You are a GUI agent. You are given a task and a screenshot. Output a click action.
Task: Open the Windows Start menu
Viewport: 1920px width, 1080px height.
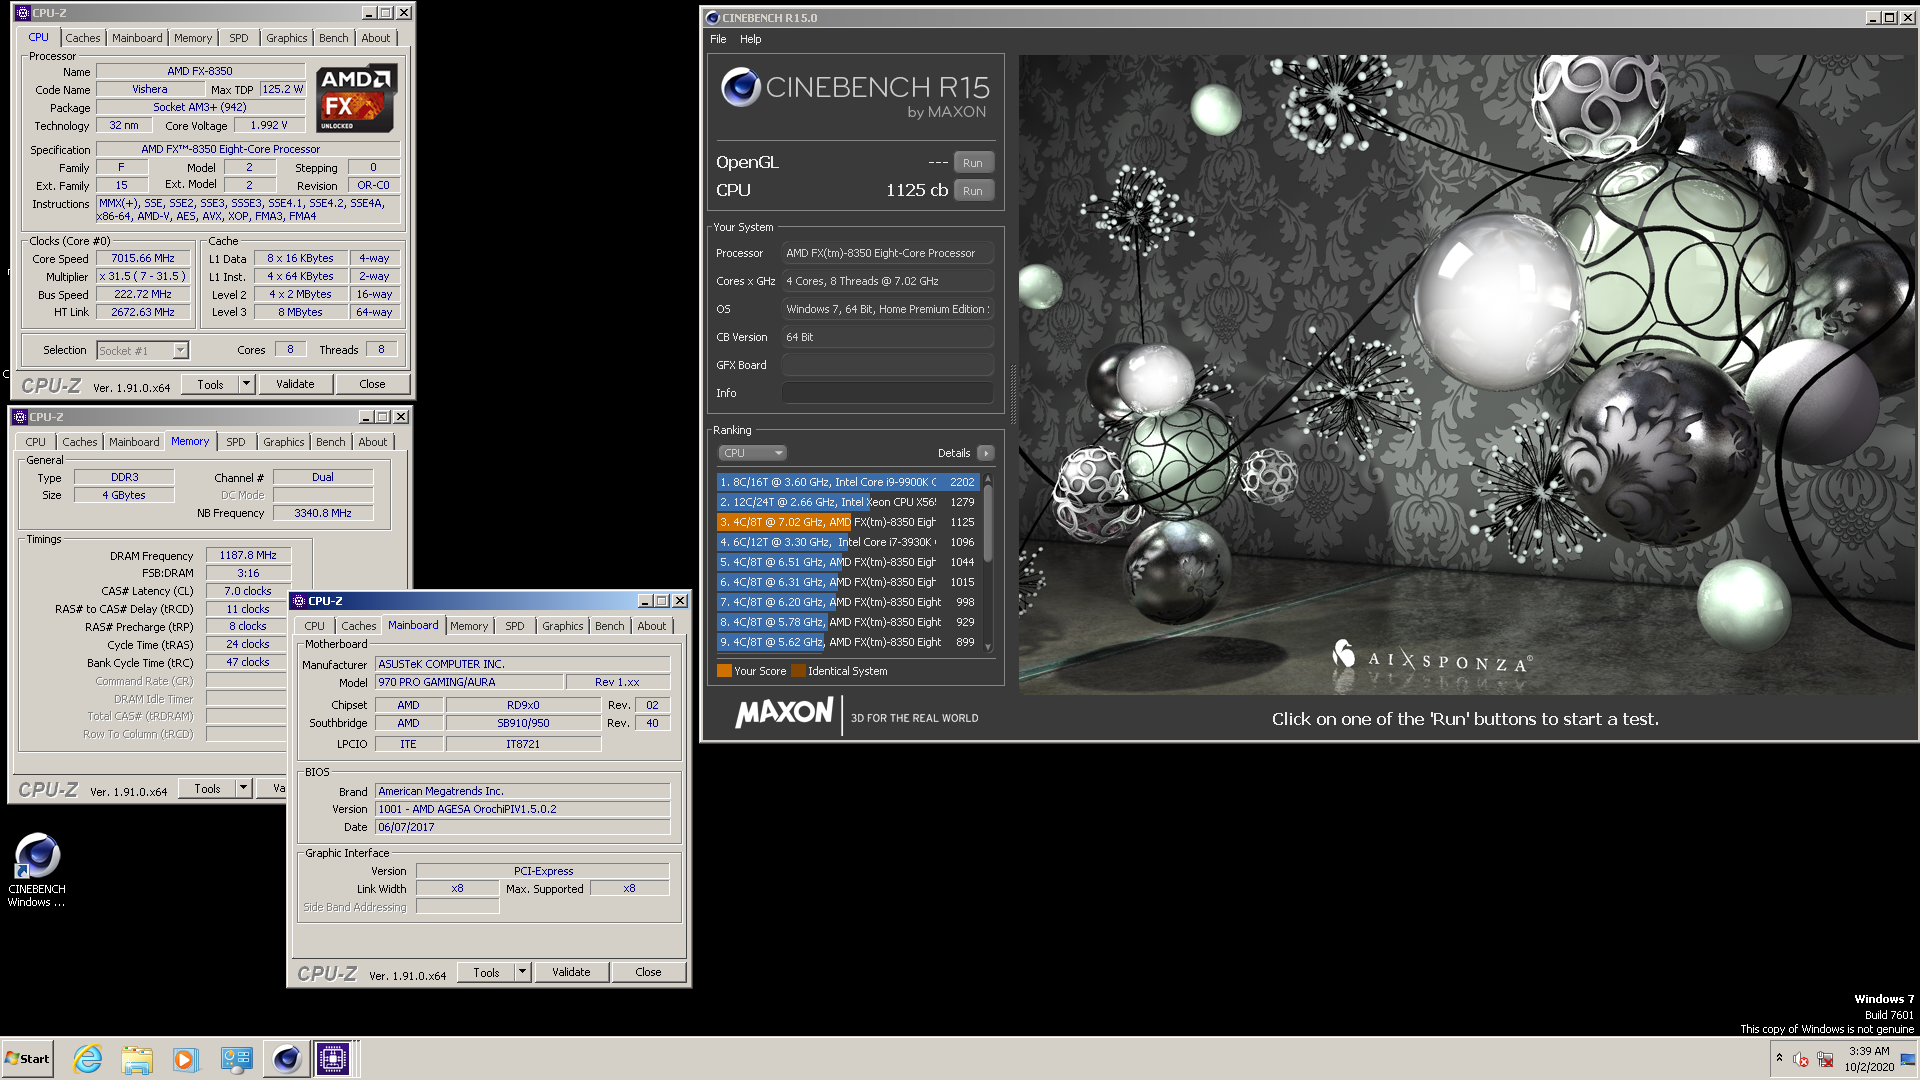(28, 1058)
